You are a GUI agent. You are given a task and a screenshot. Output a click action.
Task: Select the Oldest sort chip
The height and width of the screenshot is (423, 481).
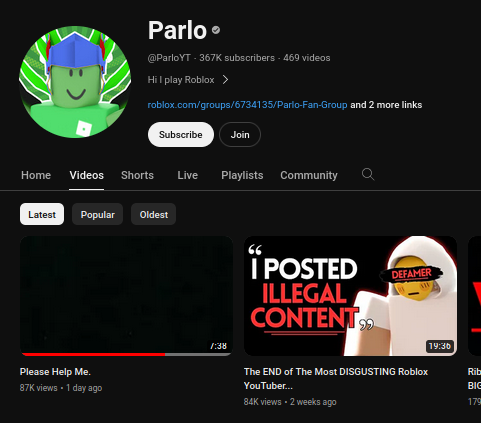pos(154,214)
